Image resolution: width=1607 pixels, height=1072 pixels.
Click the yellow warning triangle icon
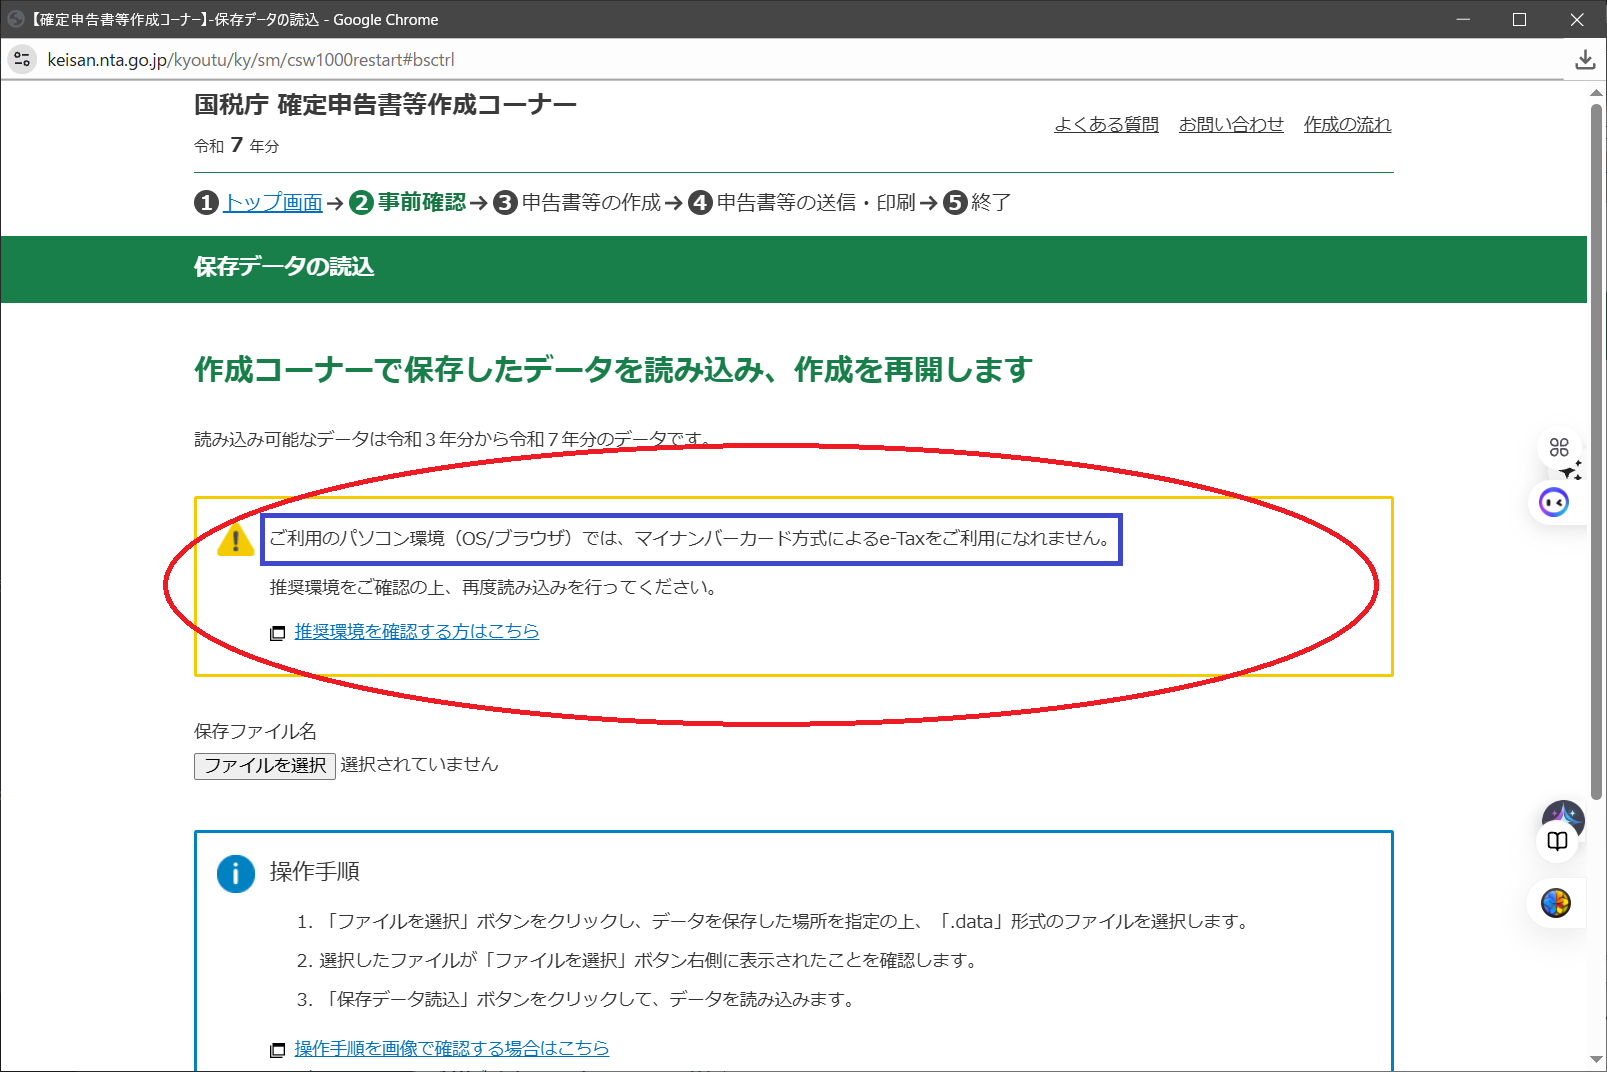(x=236, y=540)
